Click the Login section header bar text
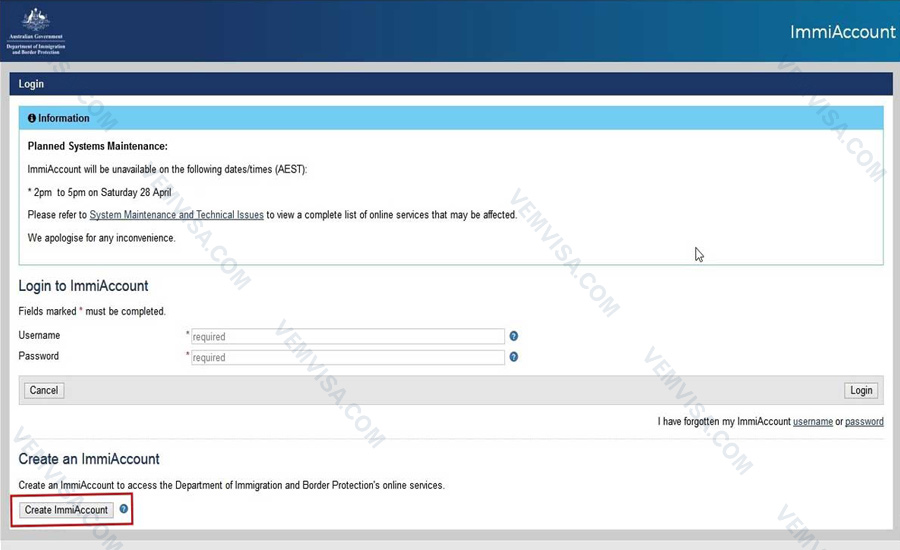The image size is (900, 550). pos(31,84)
